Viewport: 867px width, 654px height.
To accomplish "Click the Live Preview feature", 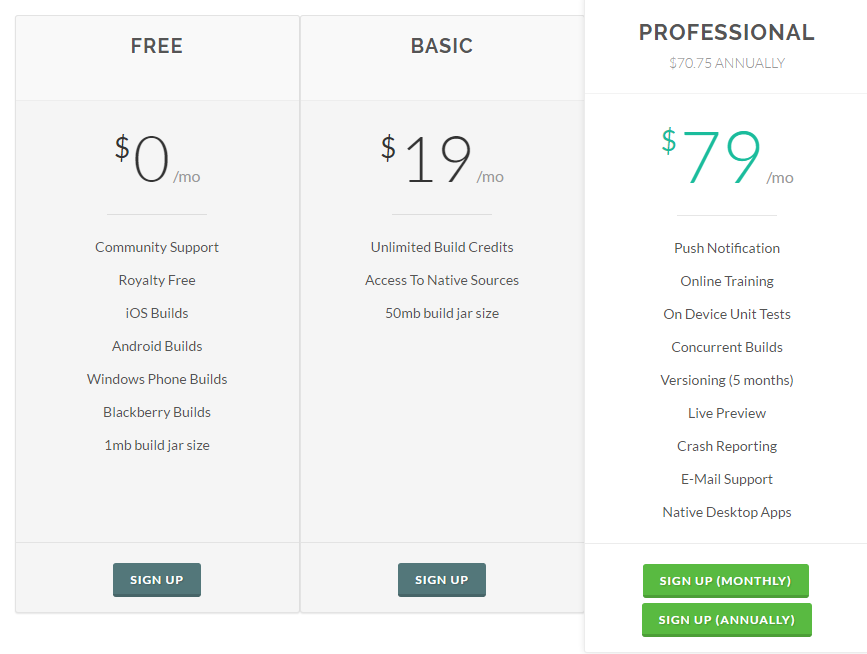I will [727, 413].
